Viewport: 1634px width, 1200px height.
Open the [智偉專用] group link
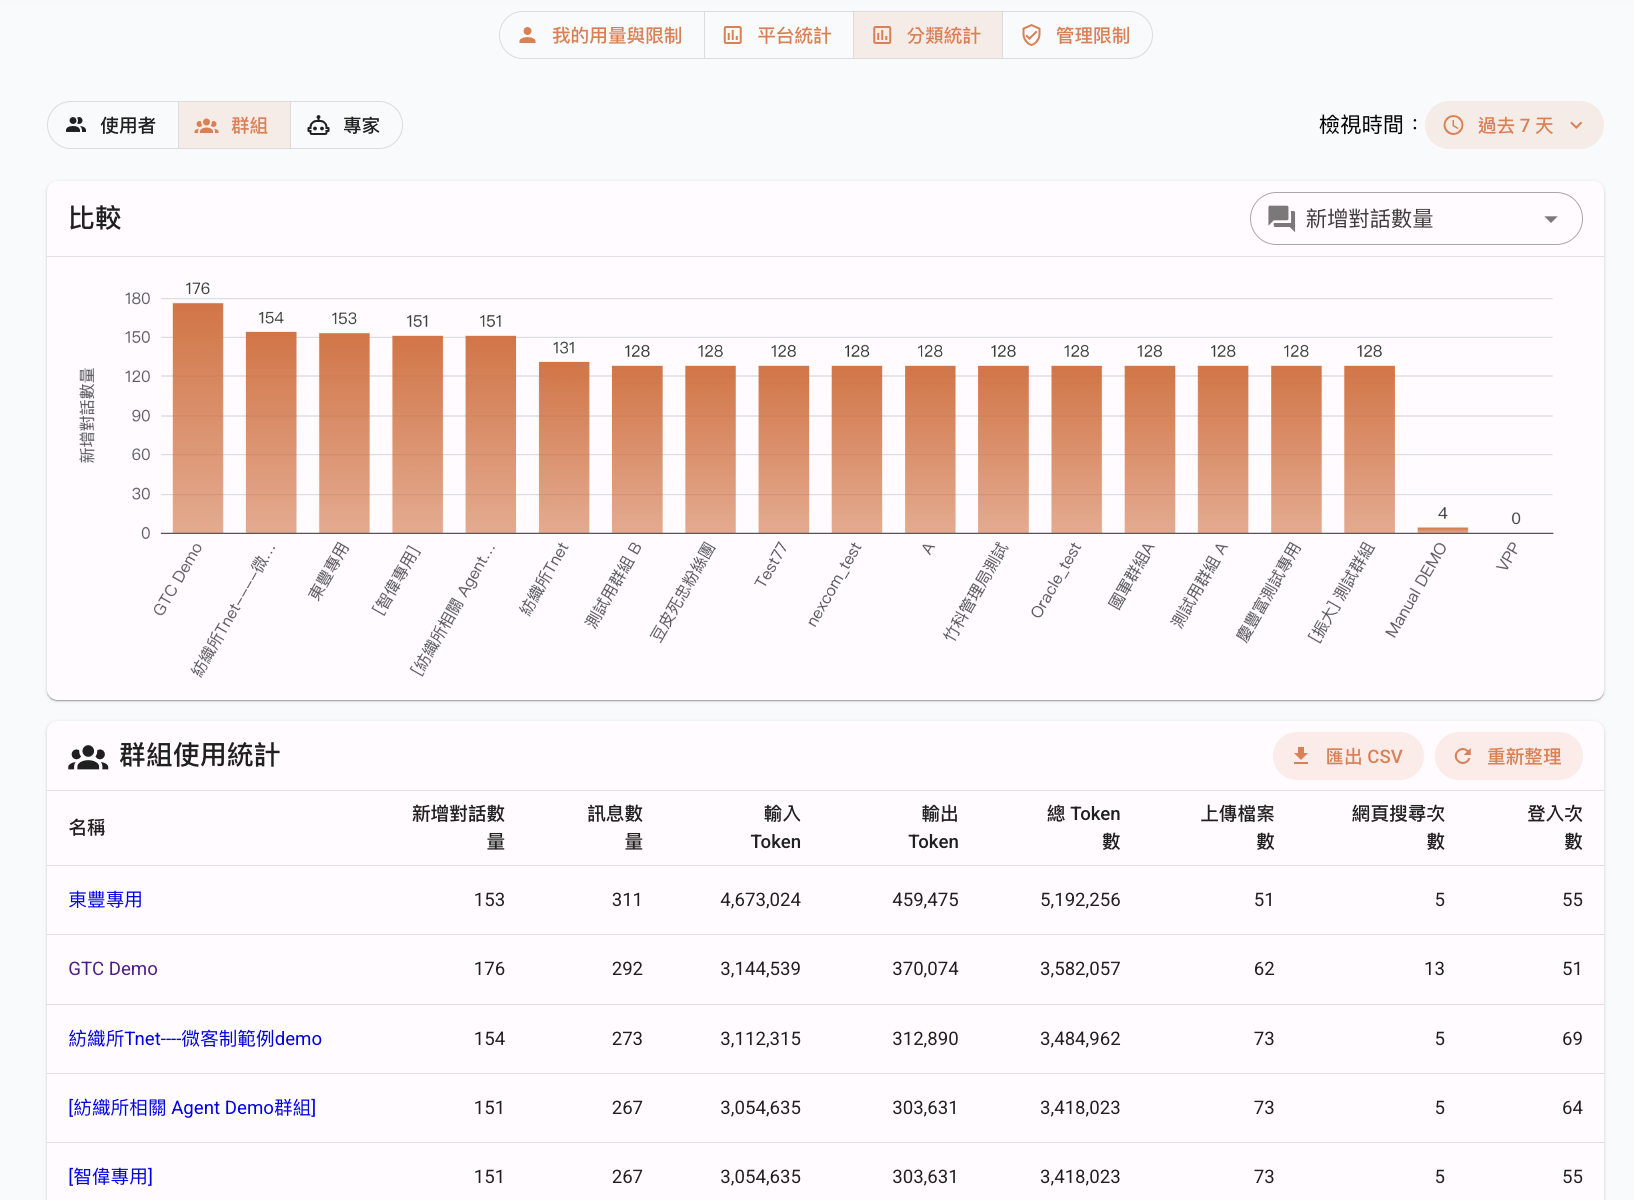[x=110, y=1176]
